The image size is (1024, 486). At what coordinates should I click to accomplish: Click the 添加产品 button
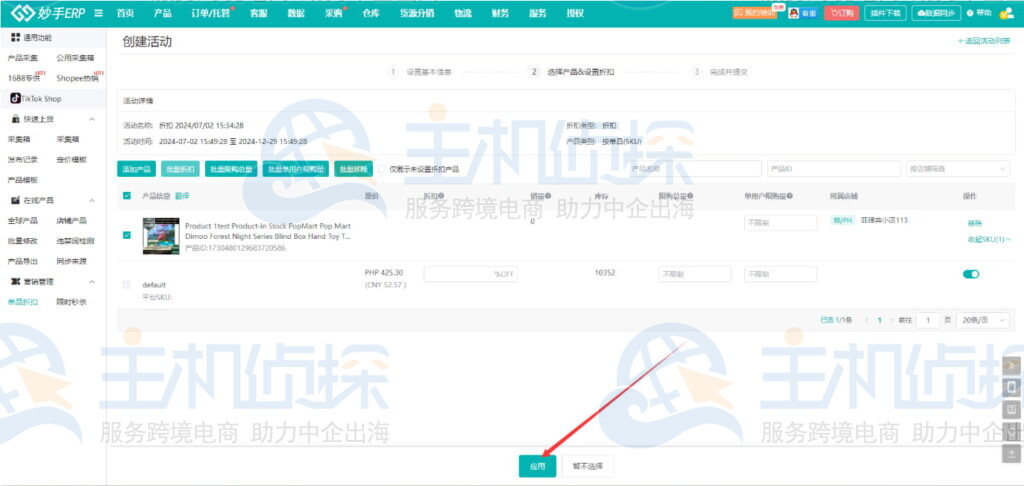coord(136,169)
